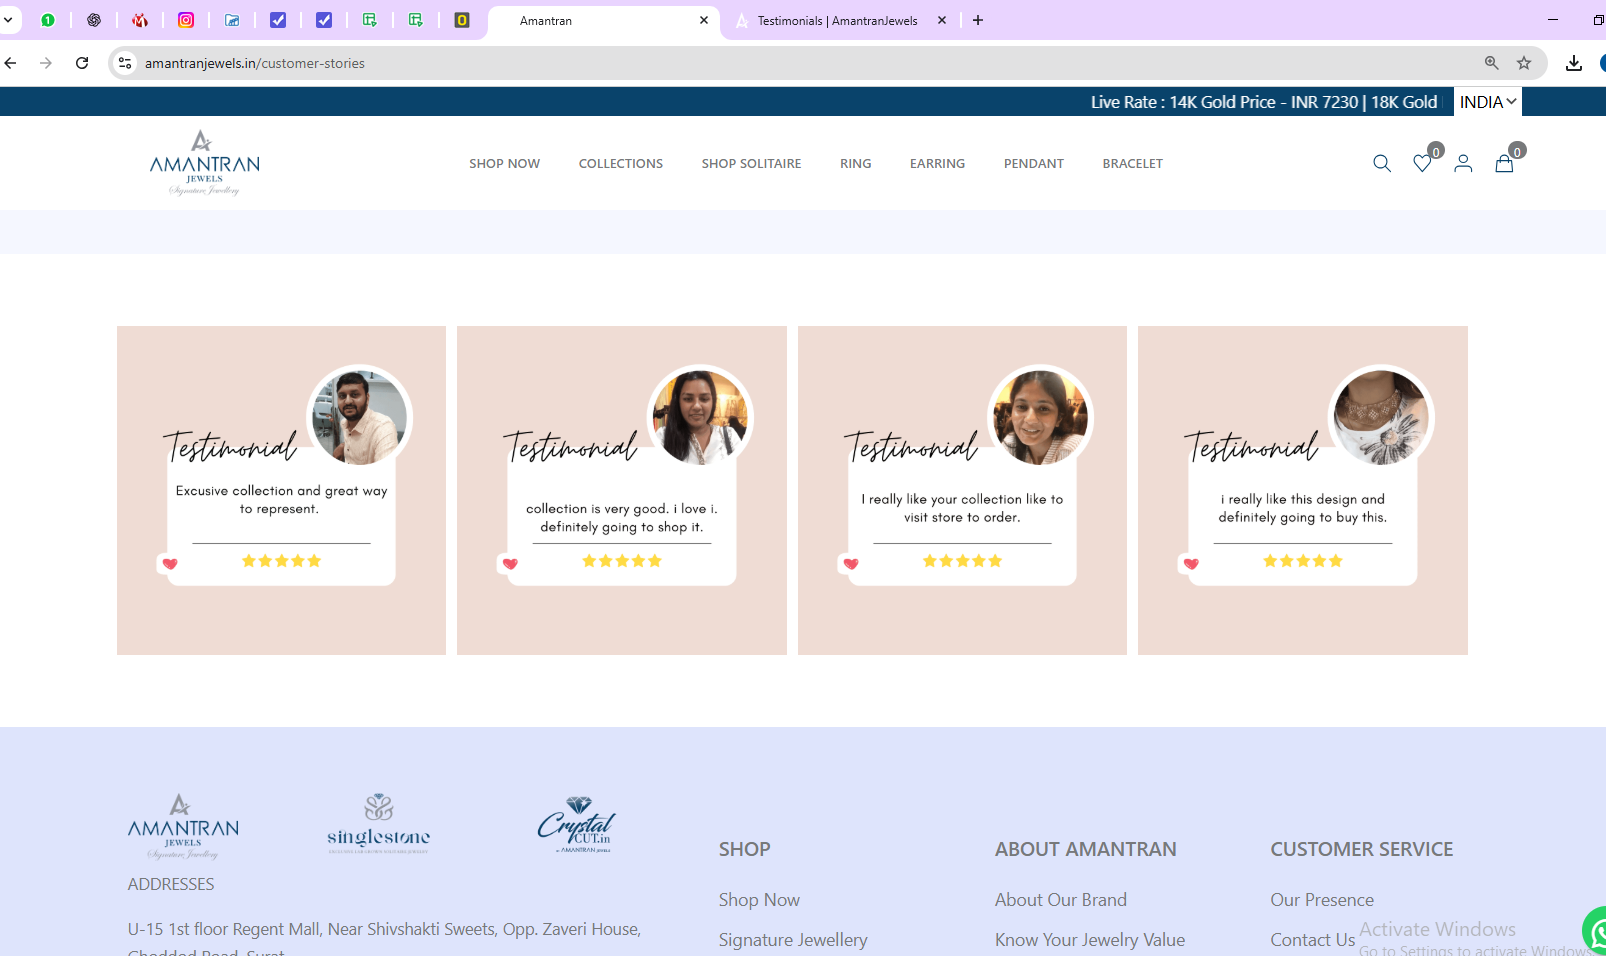Open the user account icon

[x=1463, y=163]
